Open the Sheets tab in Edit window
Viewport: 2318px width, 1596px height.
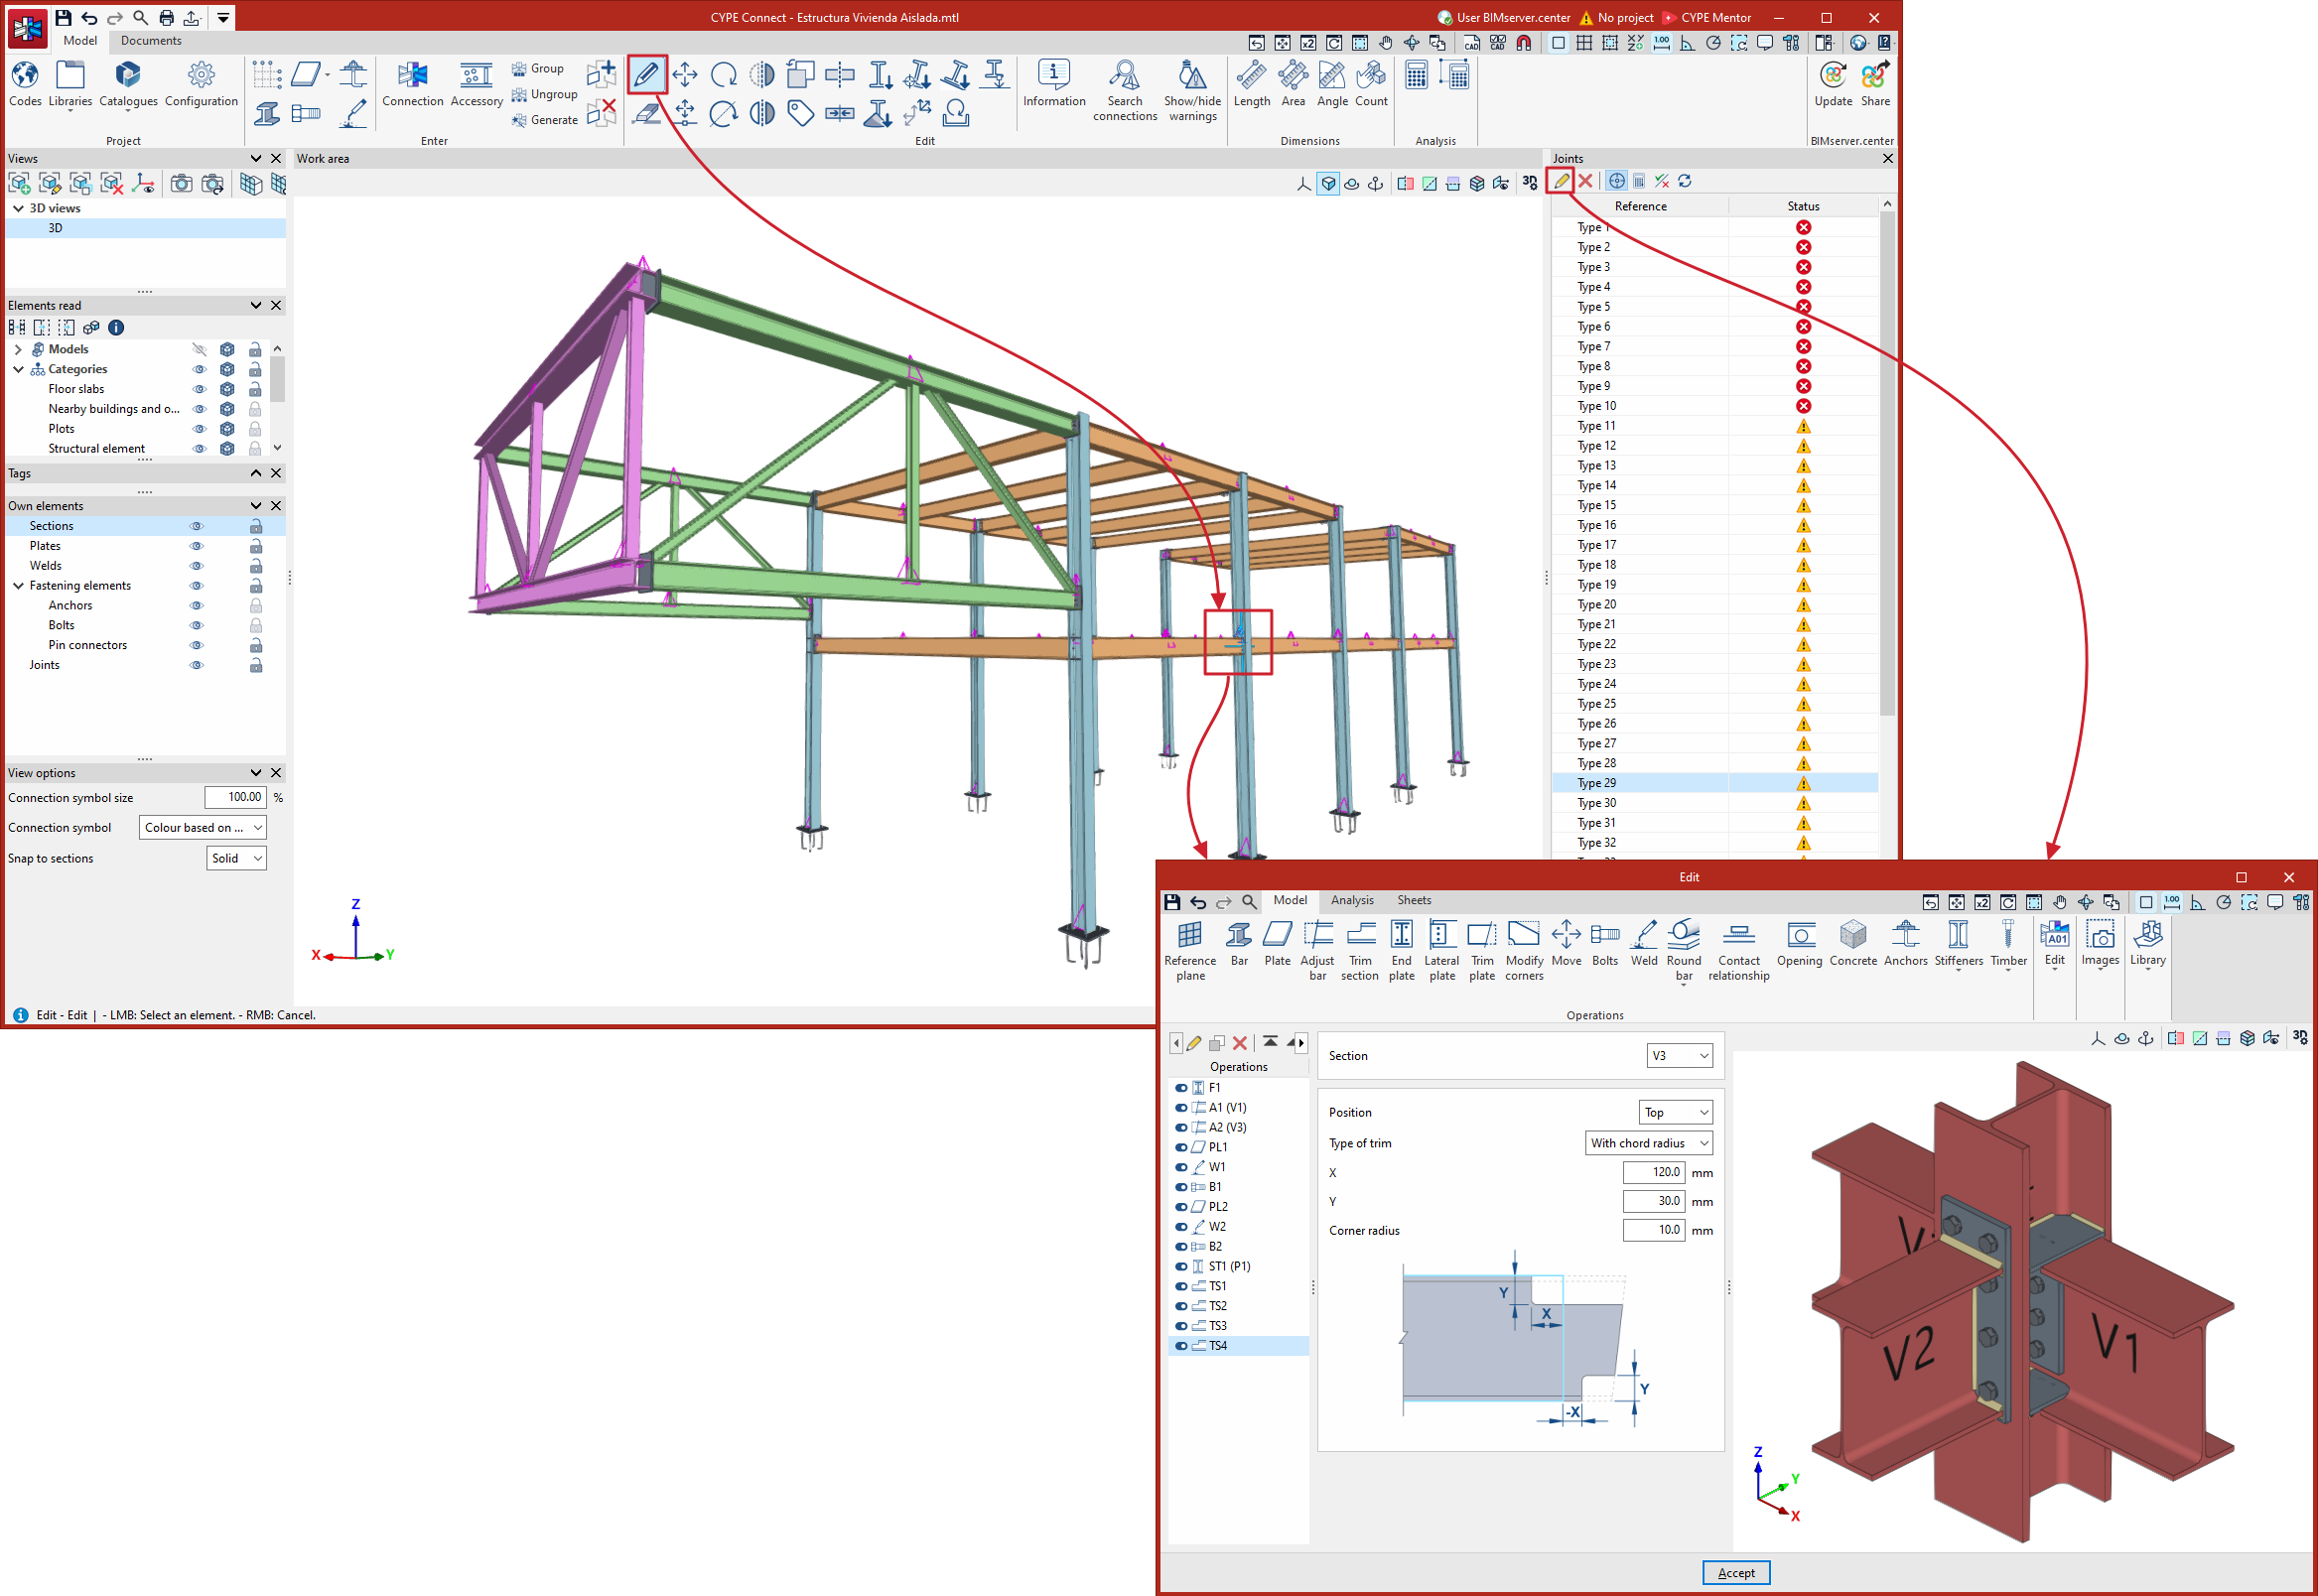tap(1414, 901)
